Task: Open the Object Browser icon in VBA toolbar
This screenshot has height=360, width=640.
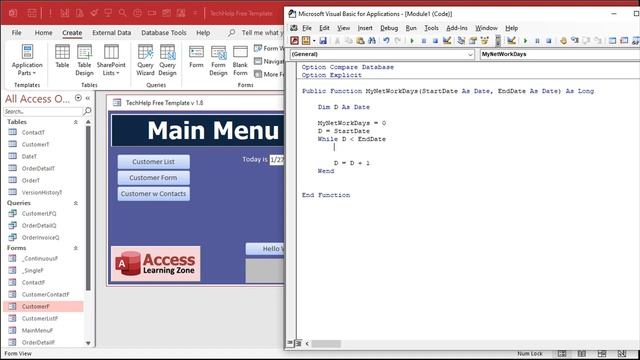Action: (484, 40)
